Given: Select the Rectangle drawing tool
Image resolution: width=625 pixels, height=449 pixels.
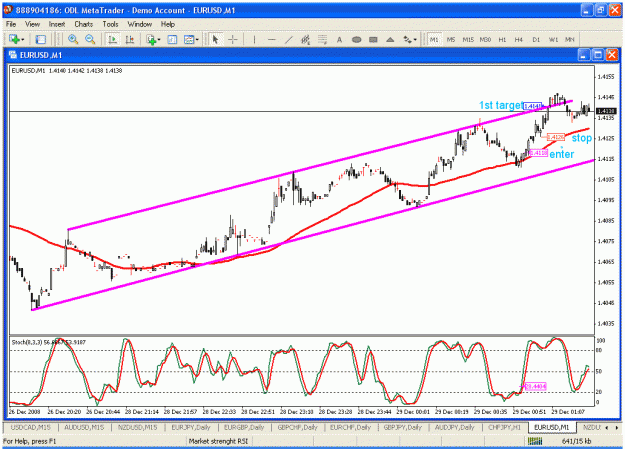Looking at the screenshot, I should click(373, 39).
